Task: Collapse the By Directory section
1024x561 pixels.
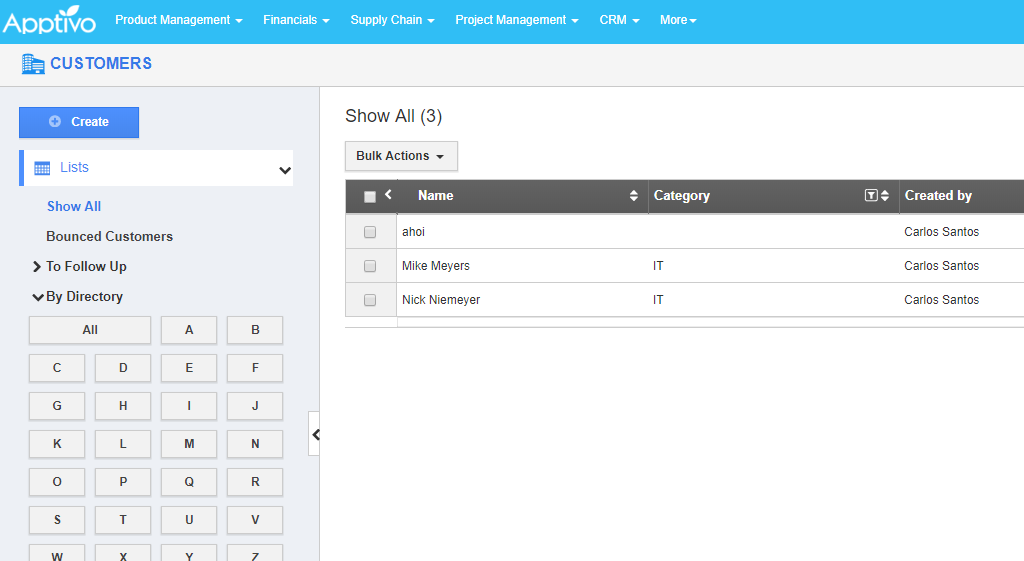Action: tap(37, 297)
